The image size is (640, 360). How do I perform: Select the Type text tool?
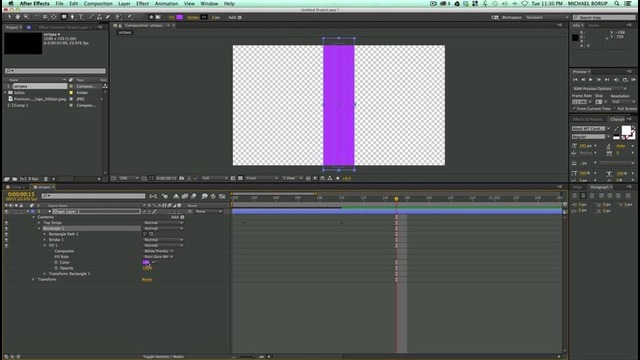81,17
